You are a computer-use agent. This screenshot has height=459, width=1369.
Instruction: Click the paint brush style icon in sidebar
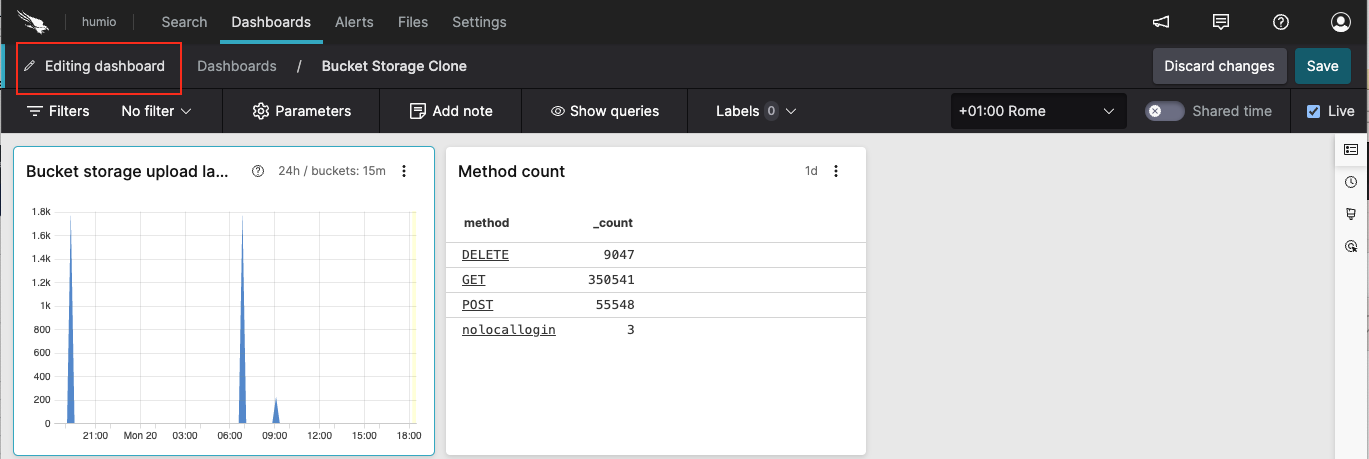coord(1351,214)
